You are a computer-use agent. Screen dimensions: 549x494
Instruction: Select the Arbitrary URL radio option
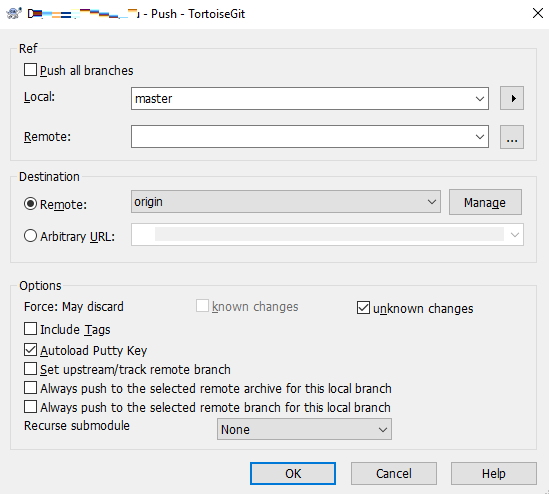tap(30, 236)
